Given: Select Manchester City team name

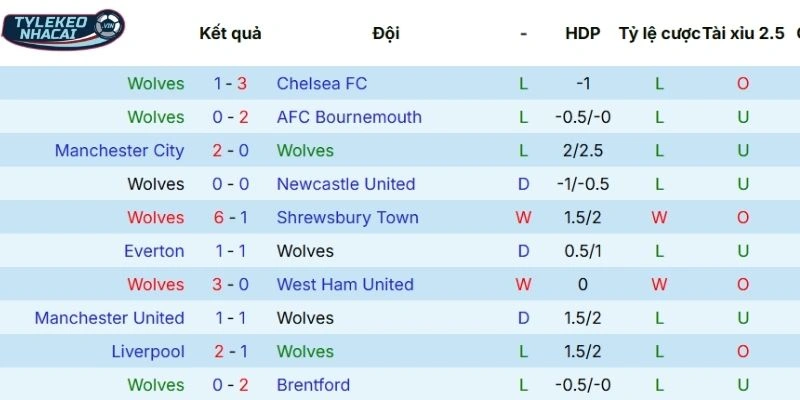Looking at the screenshot, I should point(119,151).
